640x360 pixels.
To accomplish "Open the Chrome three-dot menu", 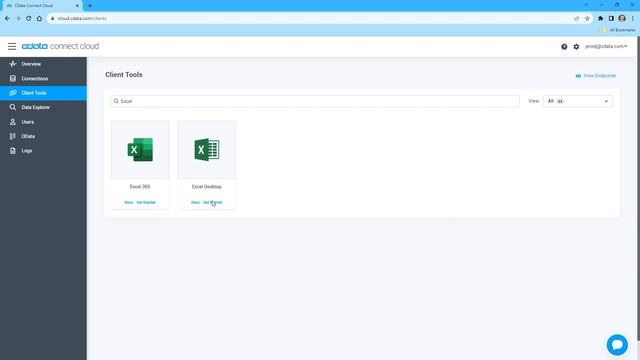I will tap(633, 18).
